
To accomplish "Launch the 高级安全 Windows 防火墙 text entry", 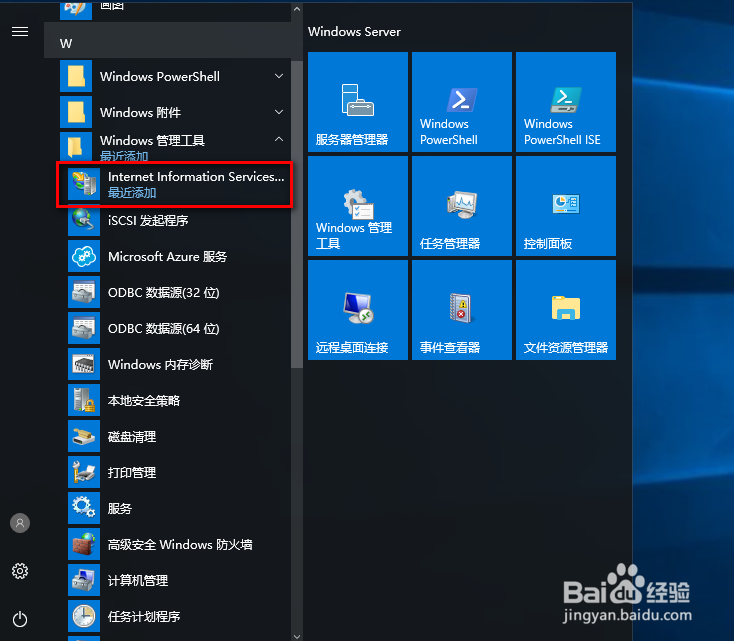I will 180,545.
